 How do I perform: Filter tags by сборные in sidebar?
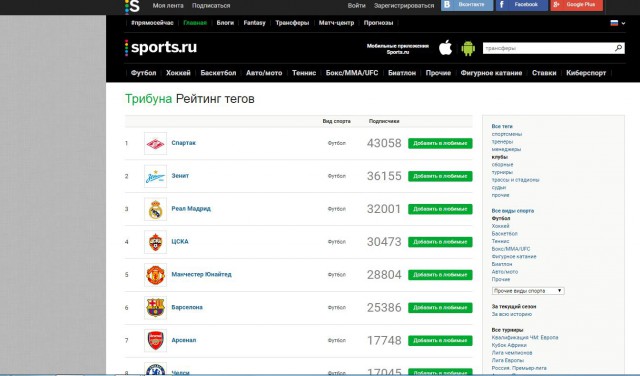[x=502, y=165]
